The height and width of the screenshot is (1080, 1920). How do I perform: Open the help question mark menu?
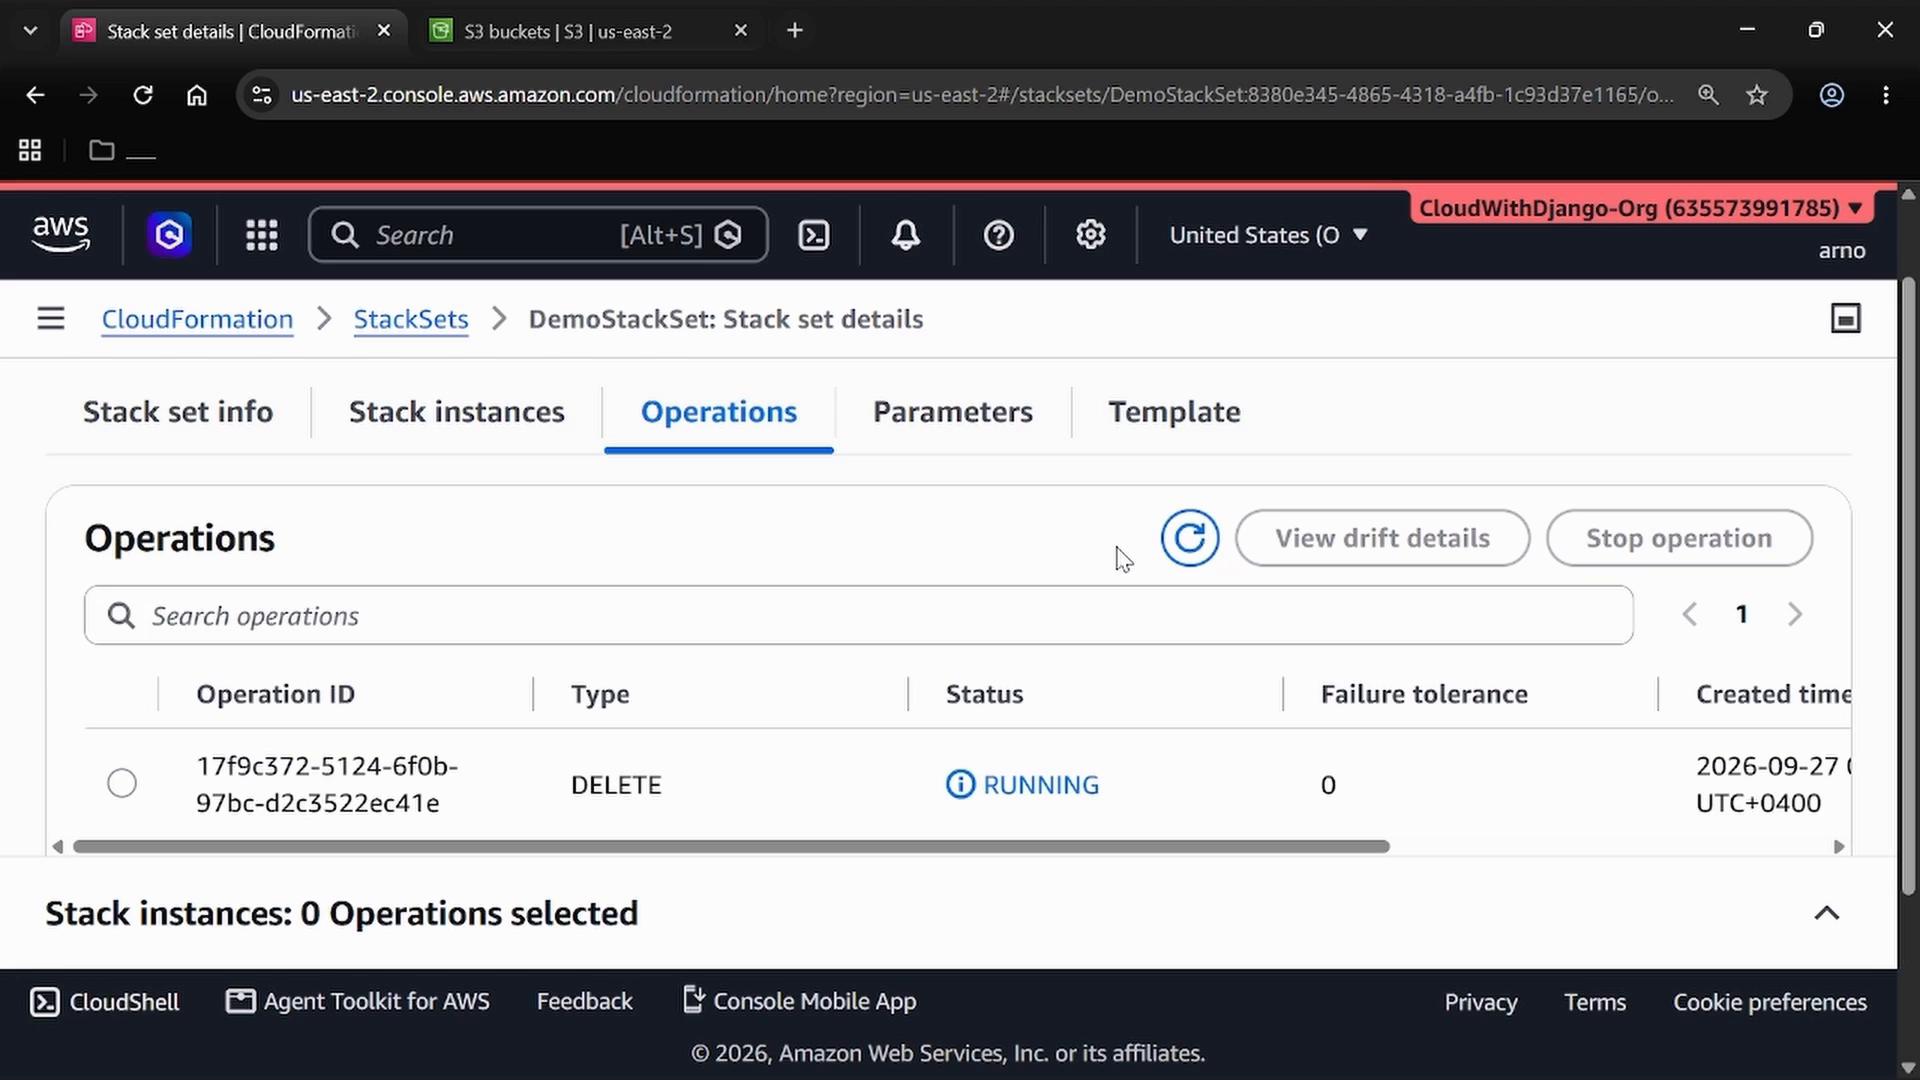[999, 235]
